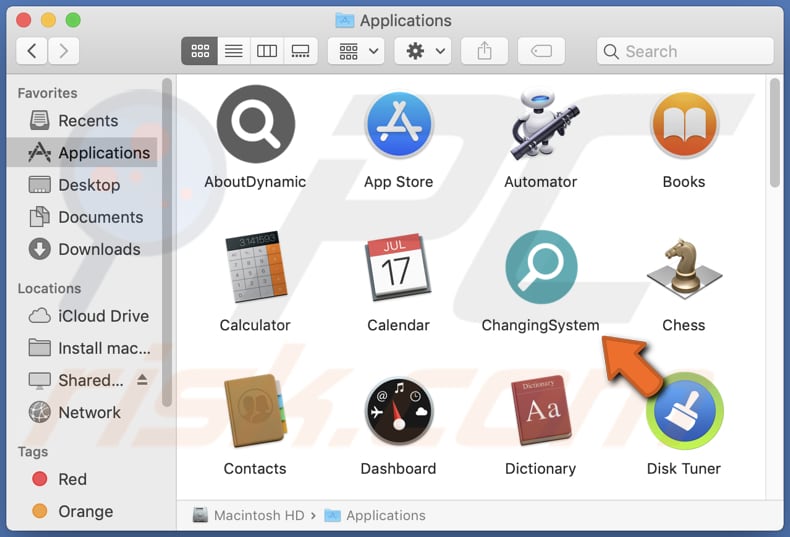
Task: Click the Share toolbar button
Action: [x=484, y=51]
